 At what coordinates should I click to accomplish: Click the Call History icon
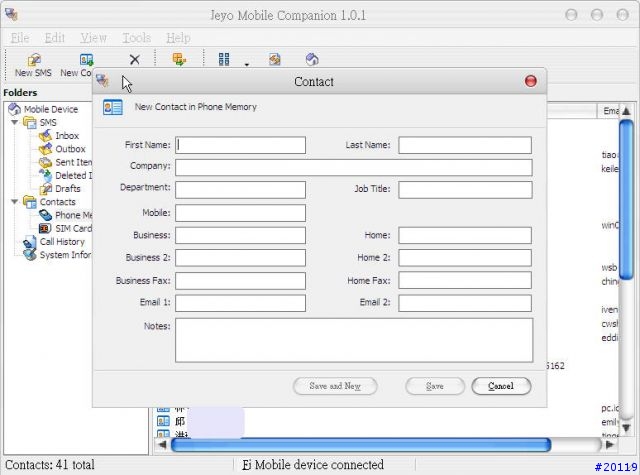[x=29, y=242]
